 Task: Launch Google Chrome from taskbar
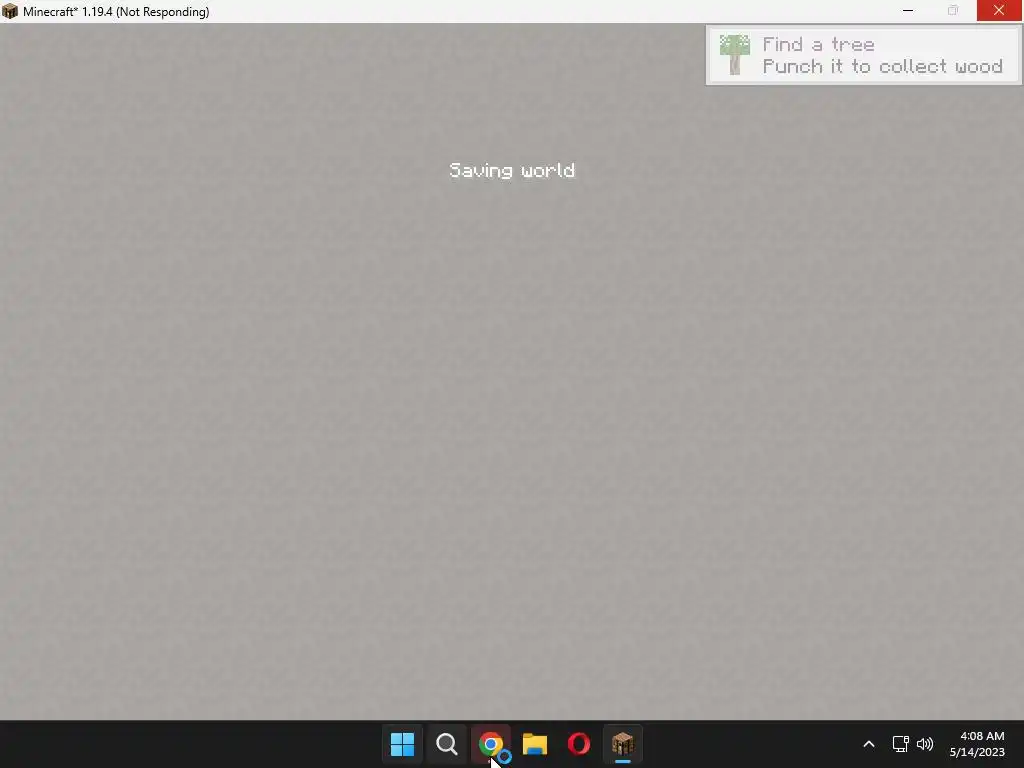(490, 744)
